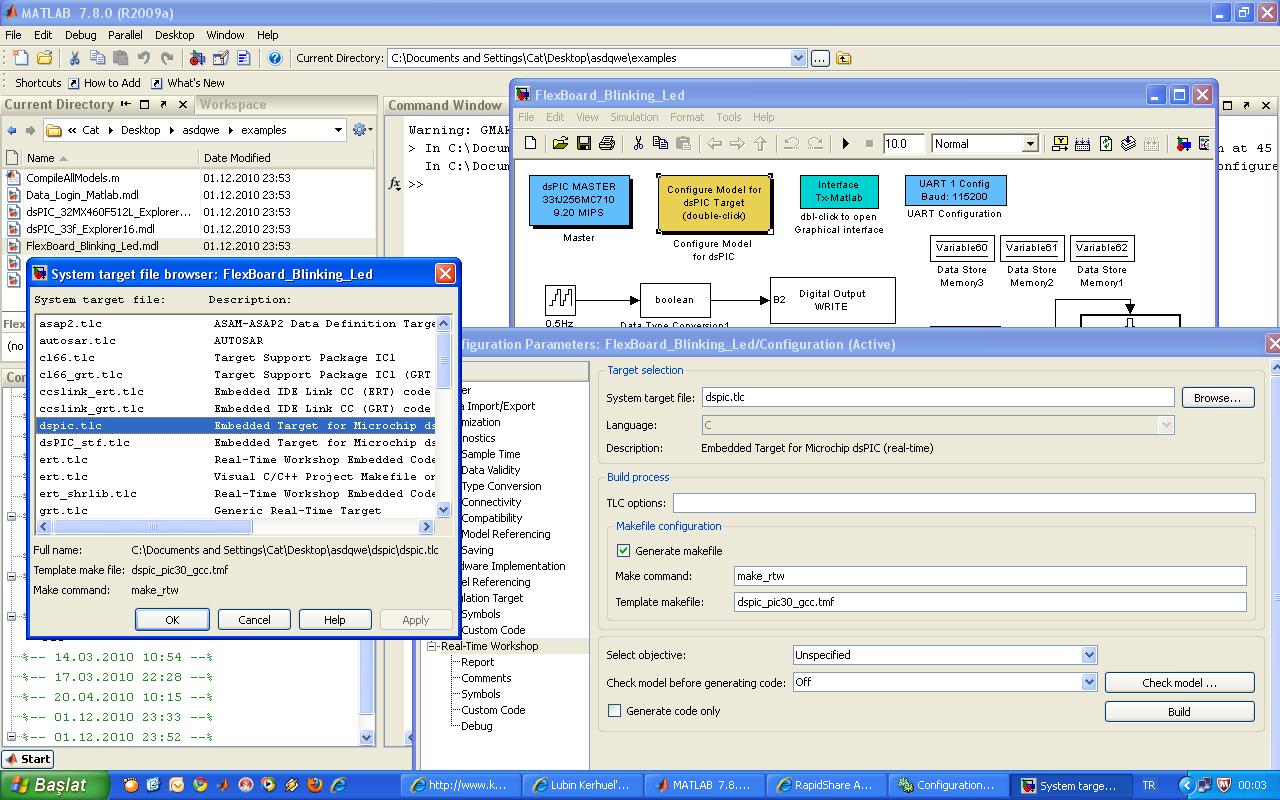Screen dimensions: 1280x800
Task: Toggle the Generate makefile checkbox
Action: [623, 551]
